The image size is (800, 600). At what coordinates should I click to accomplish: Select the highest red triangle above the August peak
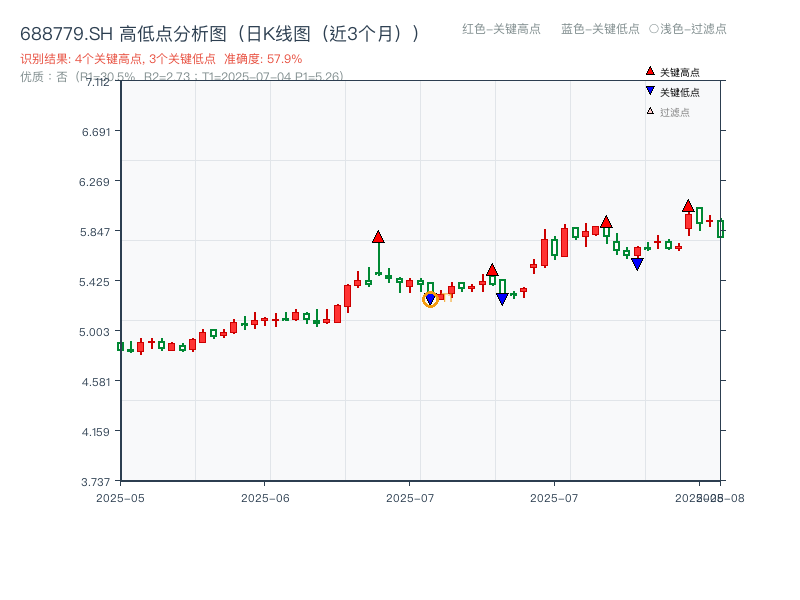click(x=689, y=205)
